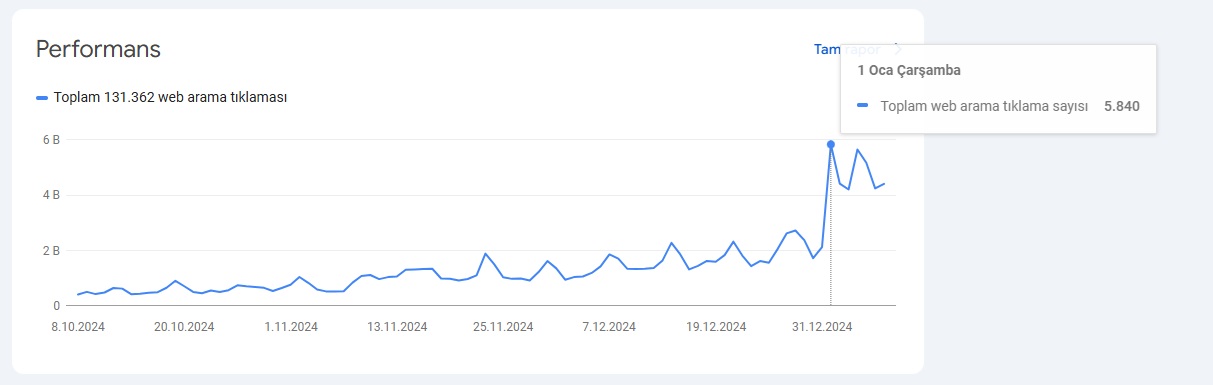Screen dimensions: 1213x385
Task: Click the chevron arrow beside Tam rapor
Action: point(897,48)
